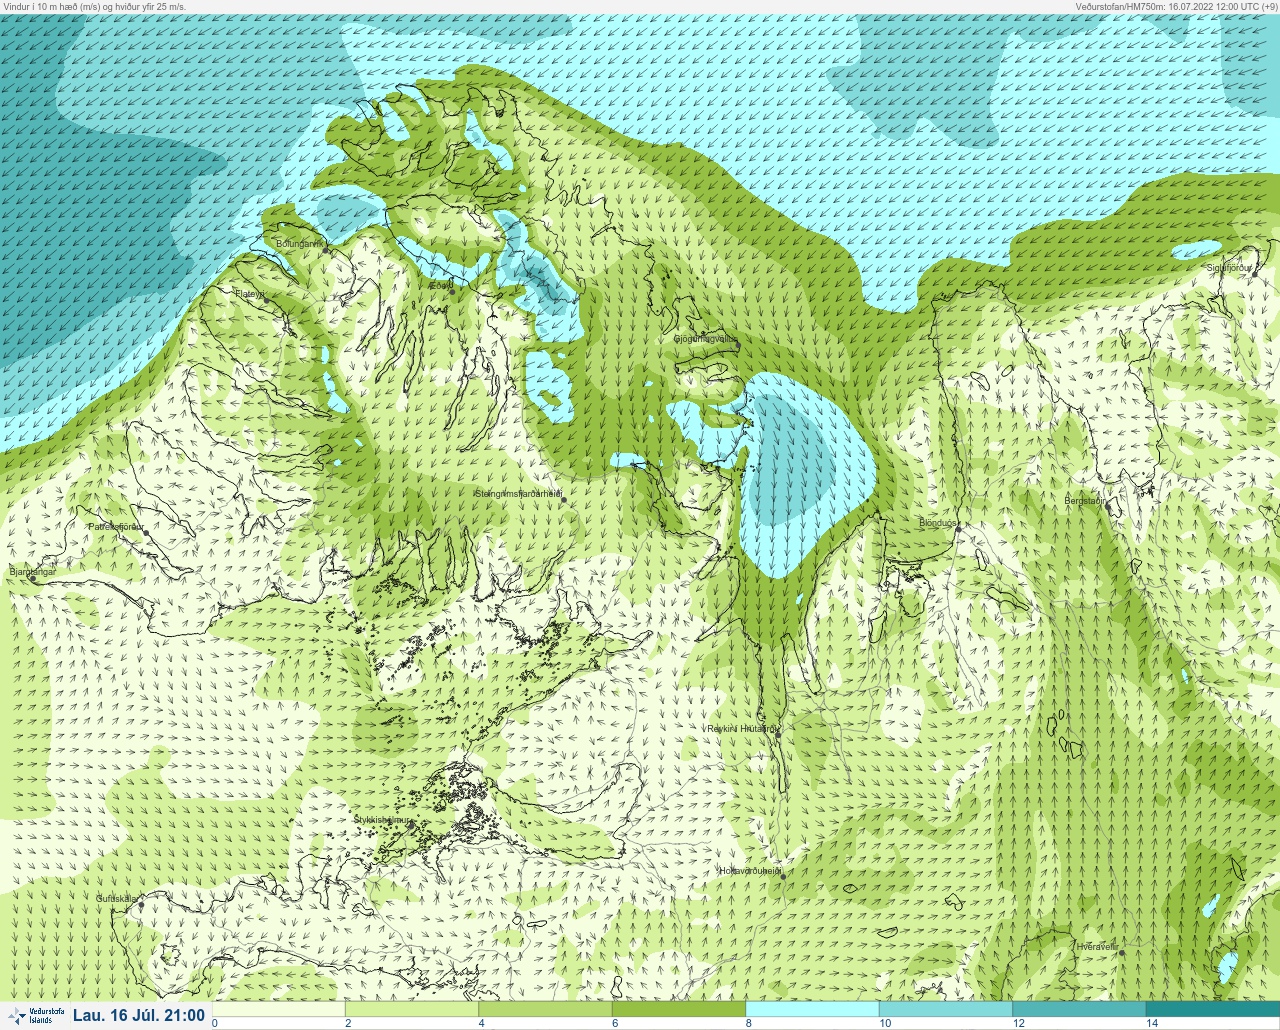Click legend value '2'
Image resolution: width=1280 pixels, height=1030 pixels.
pyautogui.click(x=348, y=1023)
